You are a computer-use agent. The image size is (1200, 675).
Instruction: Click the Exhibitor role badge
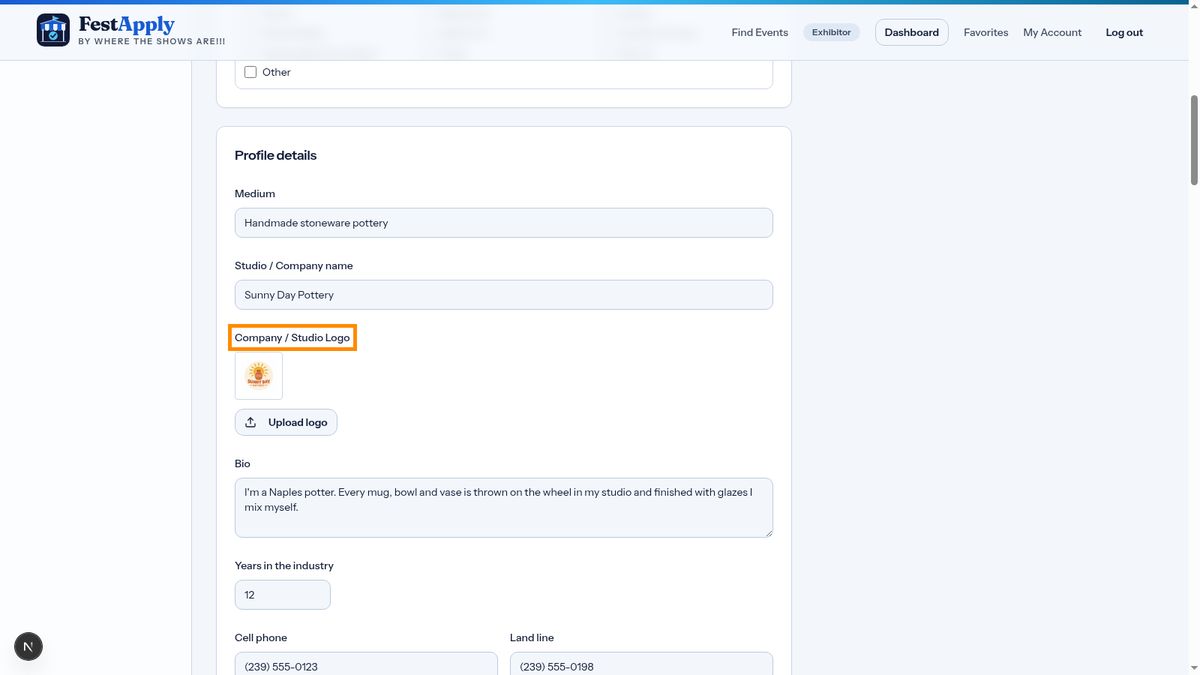831,32
